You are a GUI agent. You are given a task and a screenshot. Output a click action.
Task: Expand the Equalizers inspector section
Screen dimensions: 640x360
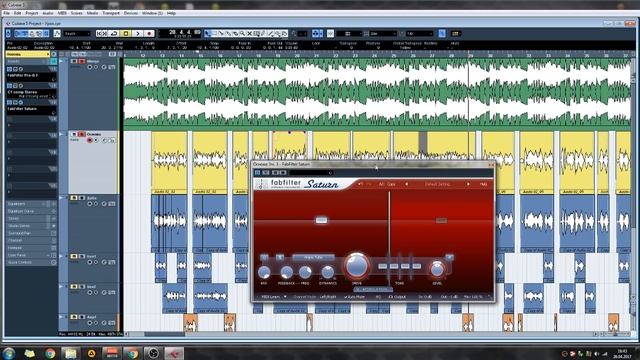[x=31, y=204]
